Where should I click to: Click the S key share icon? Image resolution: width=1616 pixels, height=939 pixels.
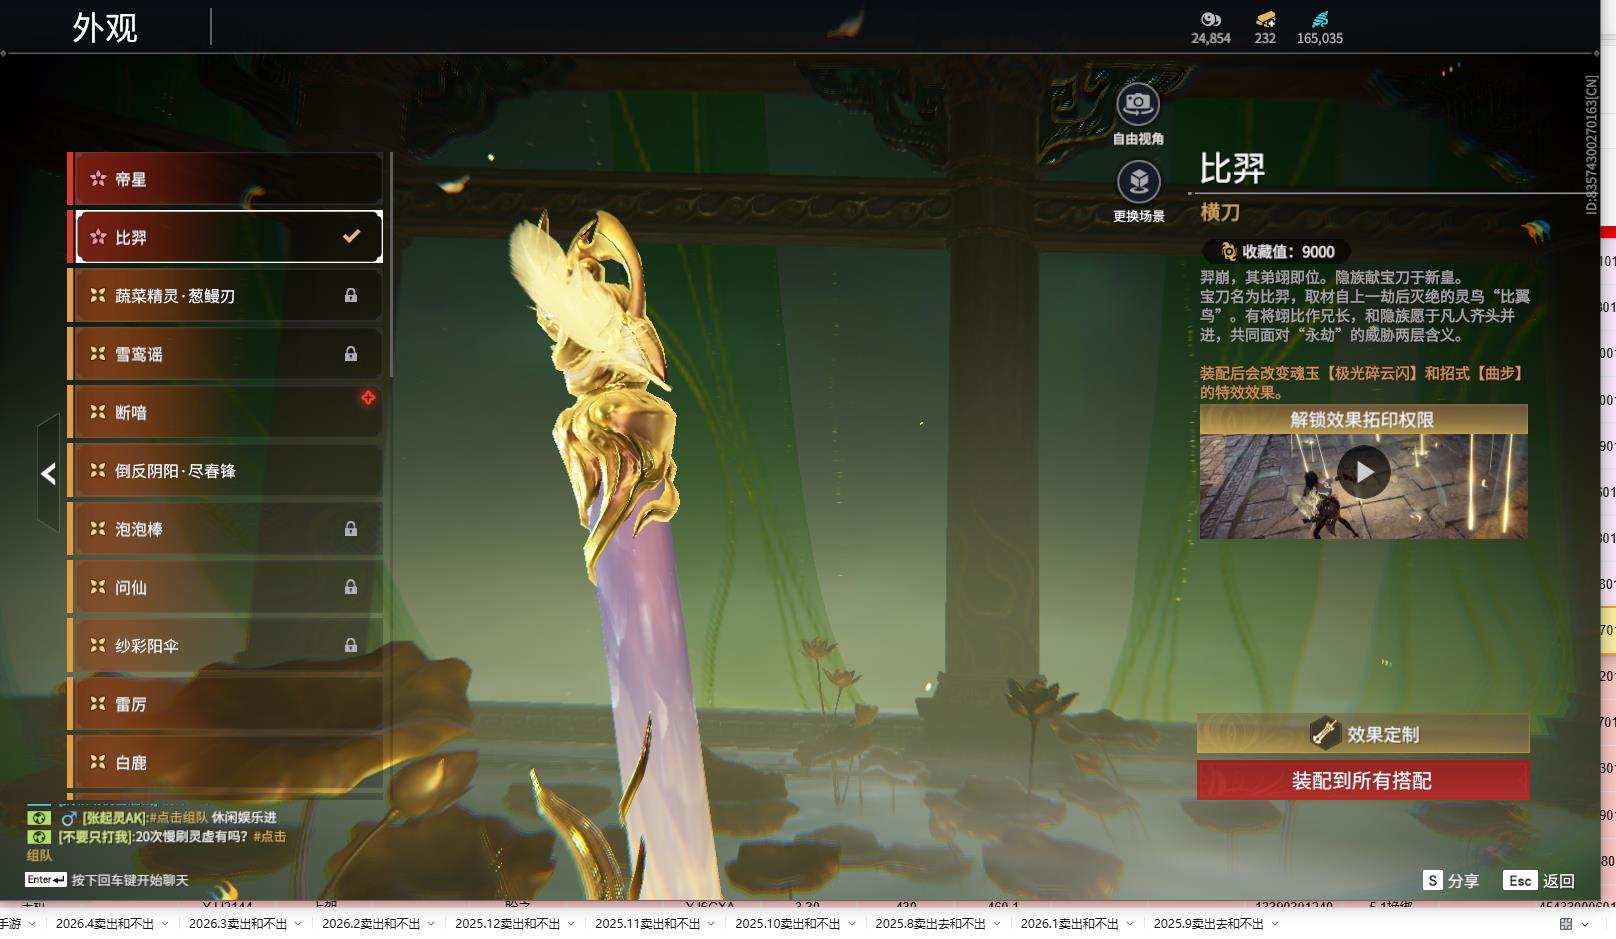(1433, 880)
